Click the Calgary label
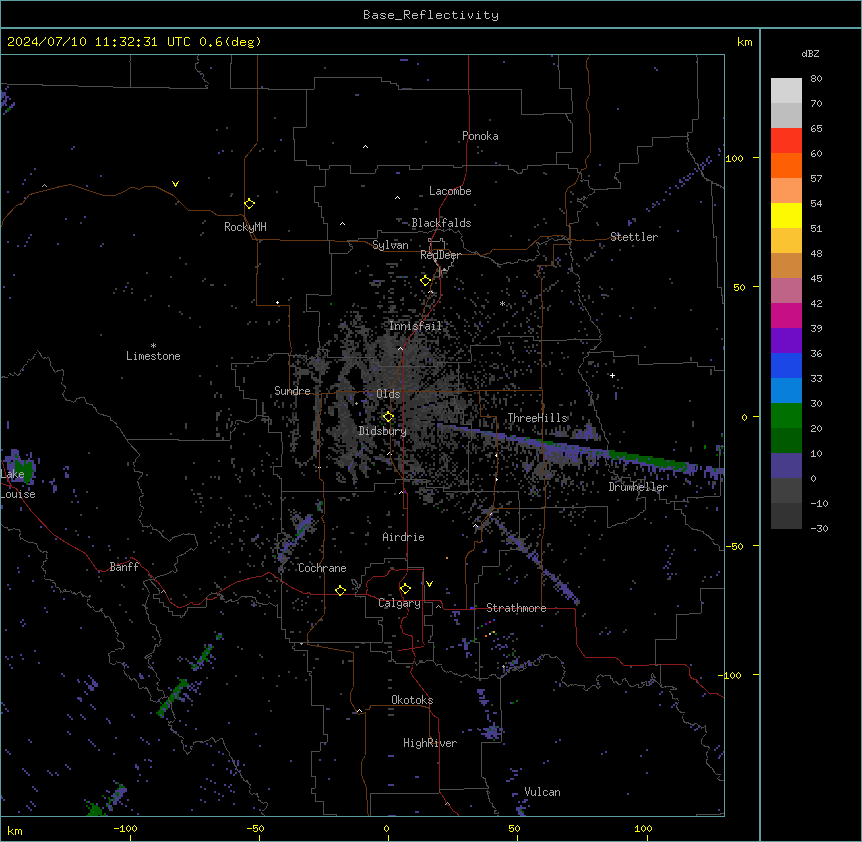Image resolution: width=862 pixels, height=842 pixels. pyautogui.click(x=400, y=603)
